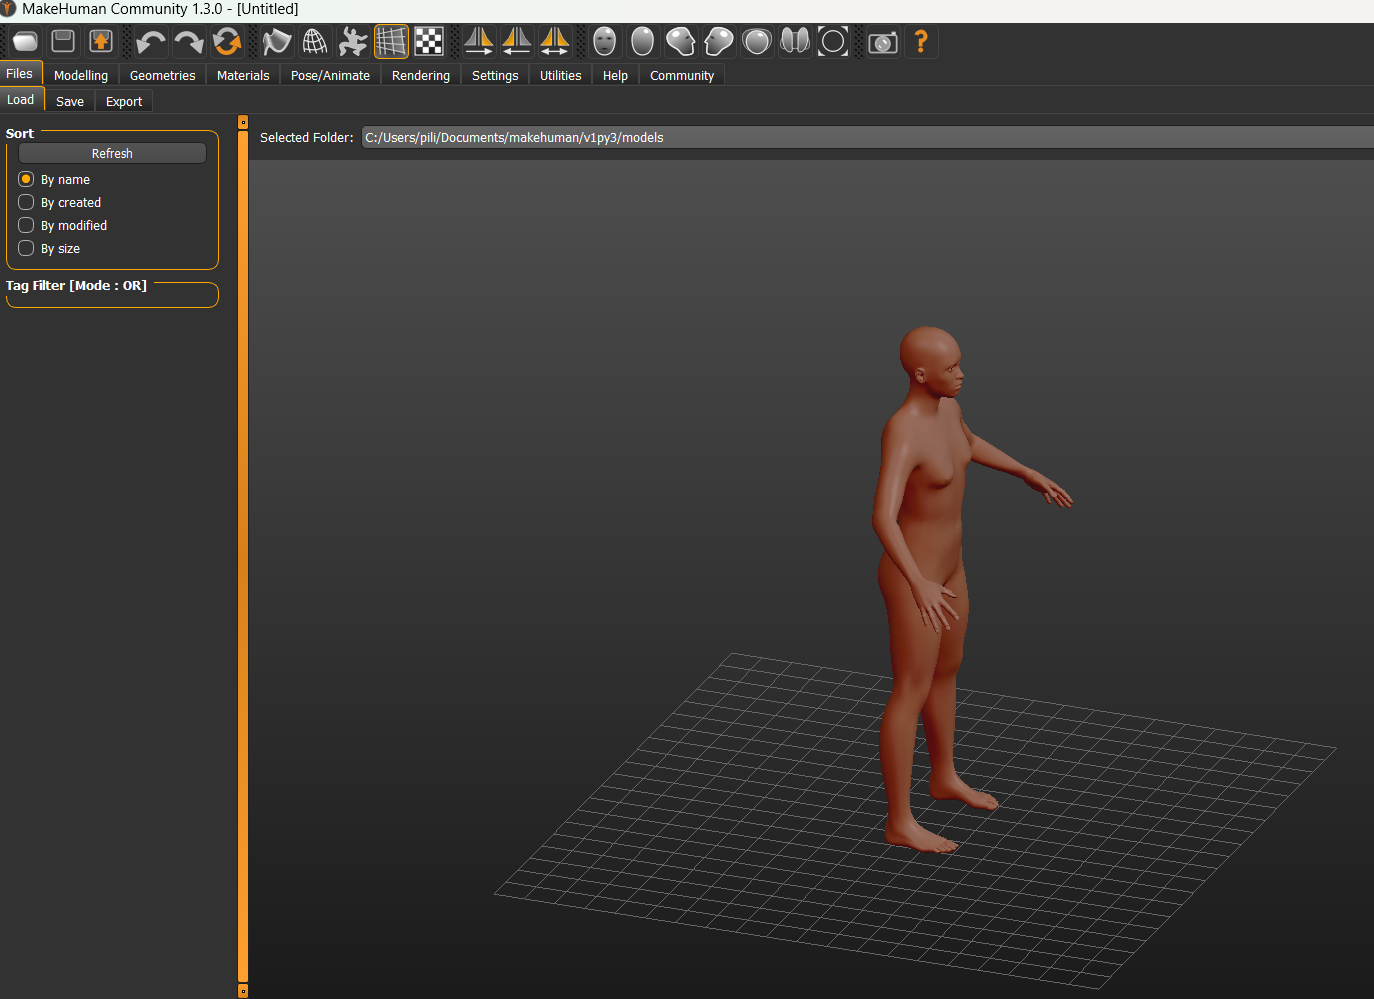This screenshot has width=1374, height=999.
Task: Select the By created sort option
Action: click(60, 203)
